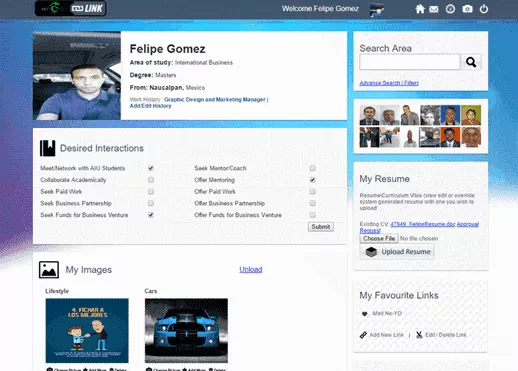The image size is (518, 371).
Task: Open the Mad Ne-YO favourite link
Action: pyautogui.click(x=387, y=313)
